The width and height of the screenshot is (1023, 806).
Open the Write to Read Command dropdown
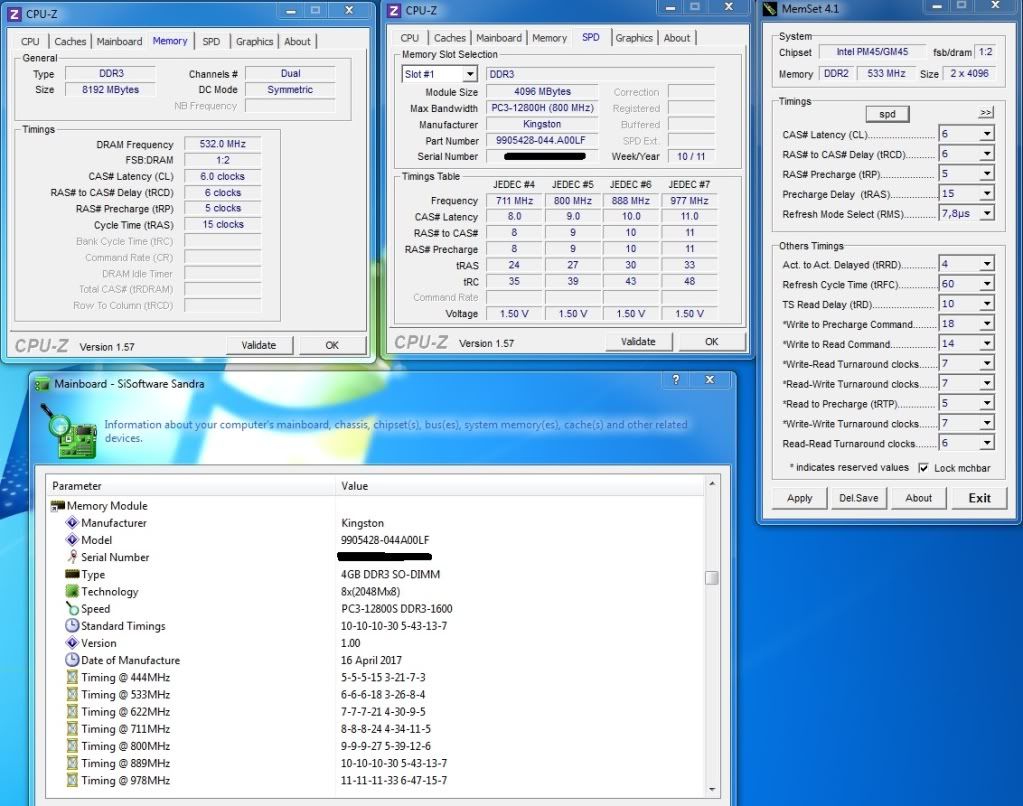[x=987, y=343]
